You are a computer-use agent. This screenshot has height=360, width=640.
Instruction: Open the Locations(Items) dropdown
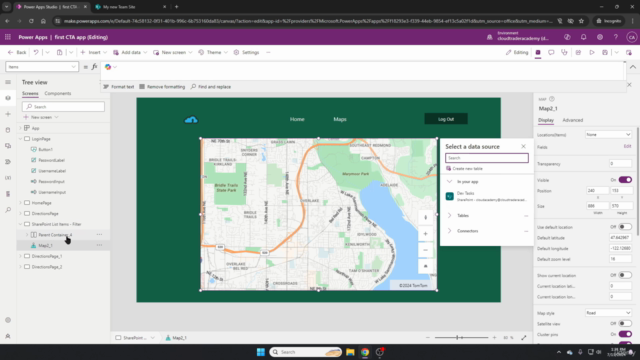[608, 134]
